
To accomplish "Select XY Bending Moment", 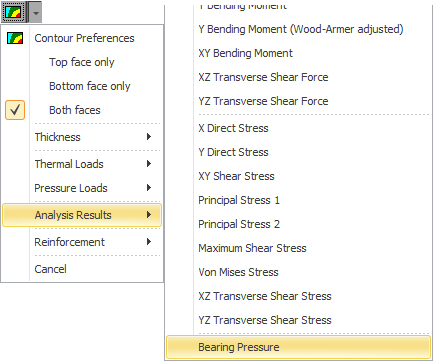I will (x=246, y=53).
